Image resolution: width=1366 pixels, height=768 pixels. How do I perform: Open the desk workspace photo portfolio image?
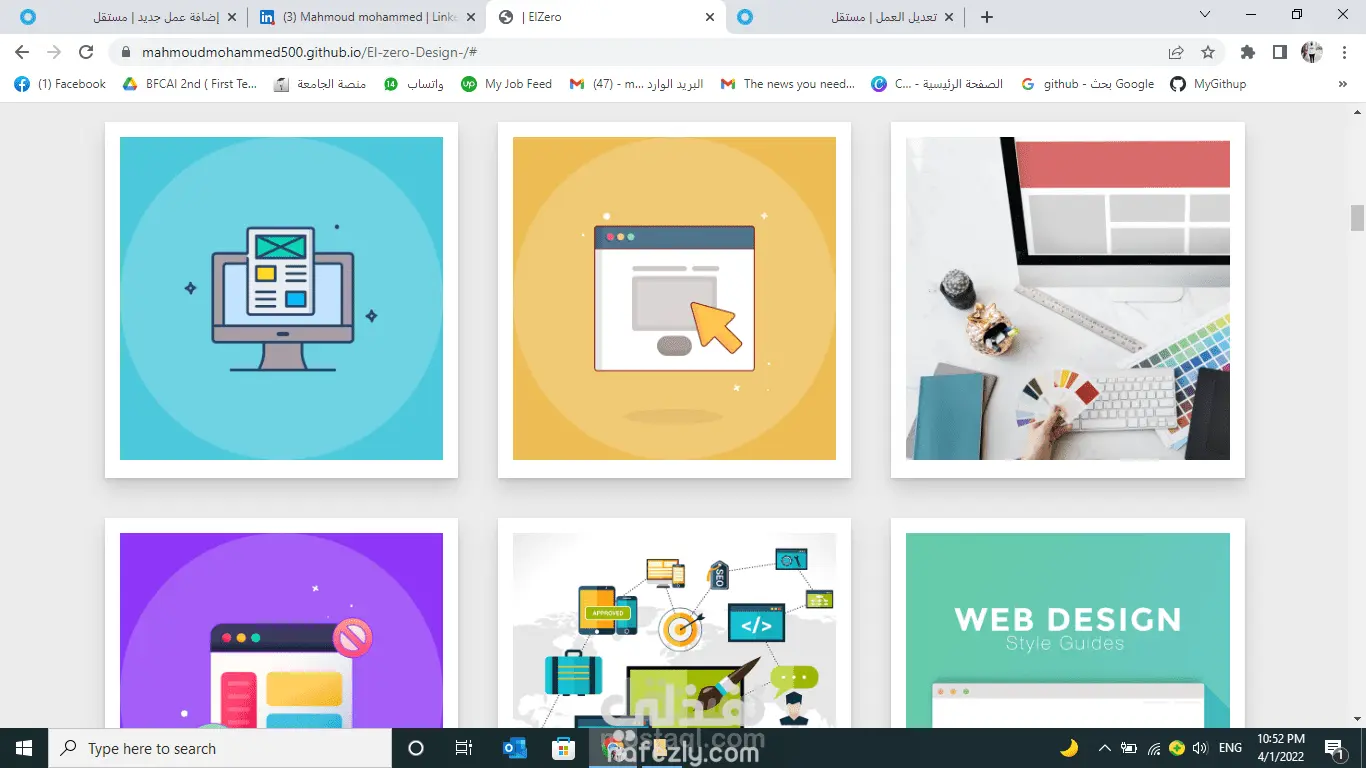[x=1068, y=299]
